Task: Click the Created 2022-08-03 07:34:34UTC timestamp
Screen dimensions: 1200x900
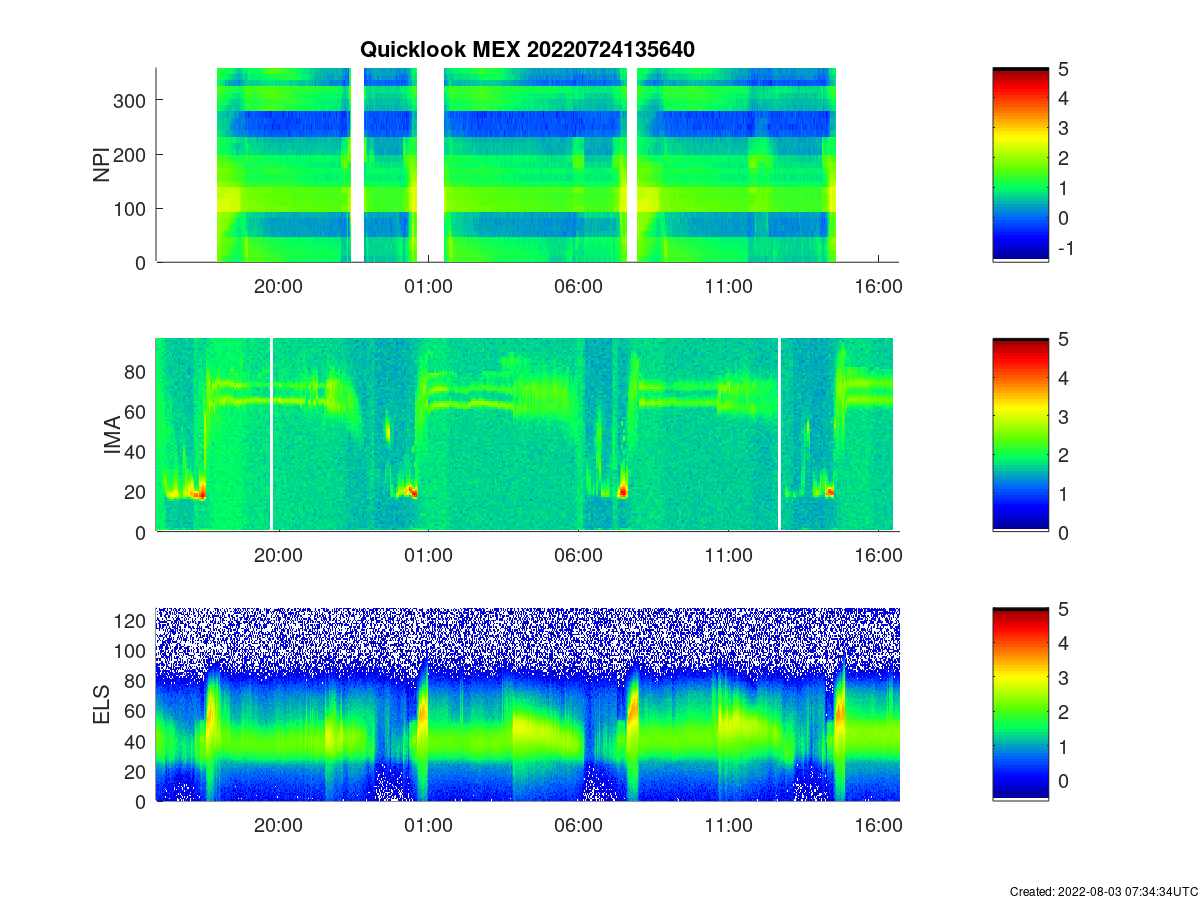Action: (1103, 891)
